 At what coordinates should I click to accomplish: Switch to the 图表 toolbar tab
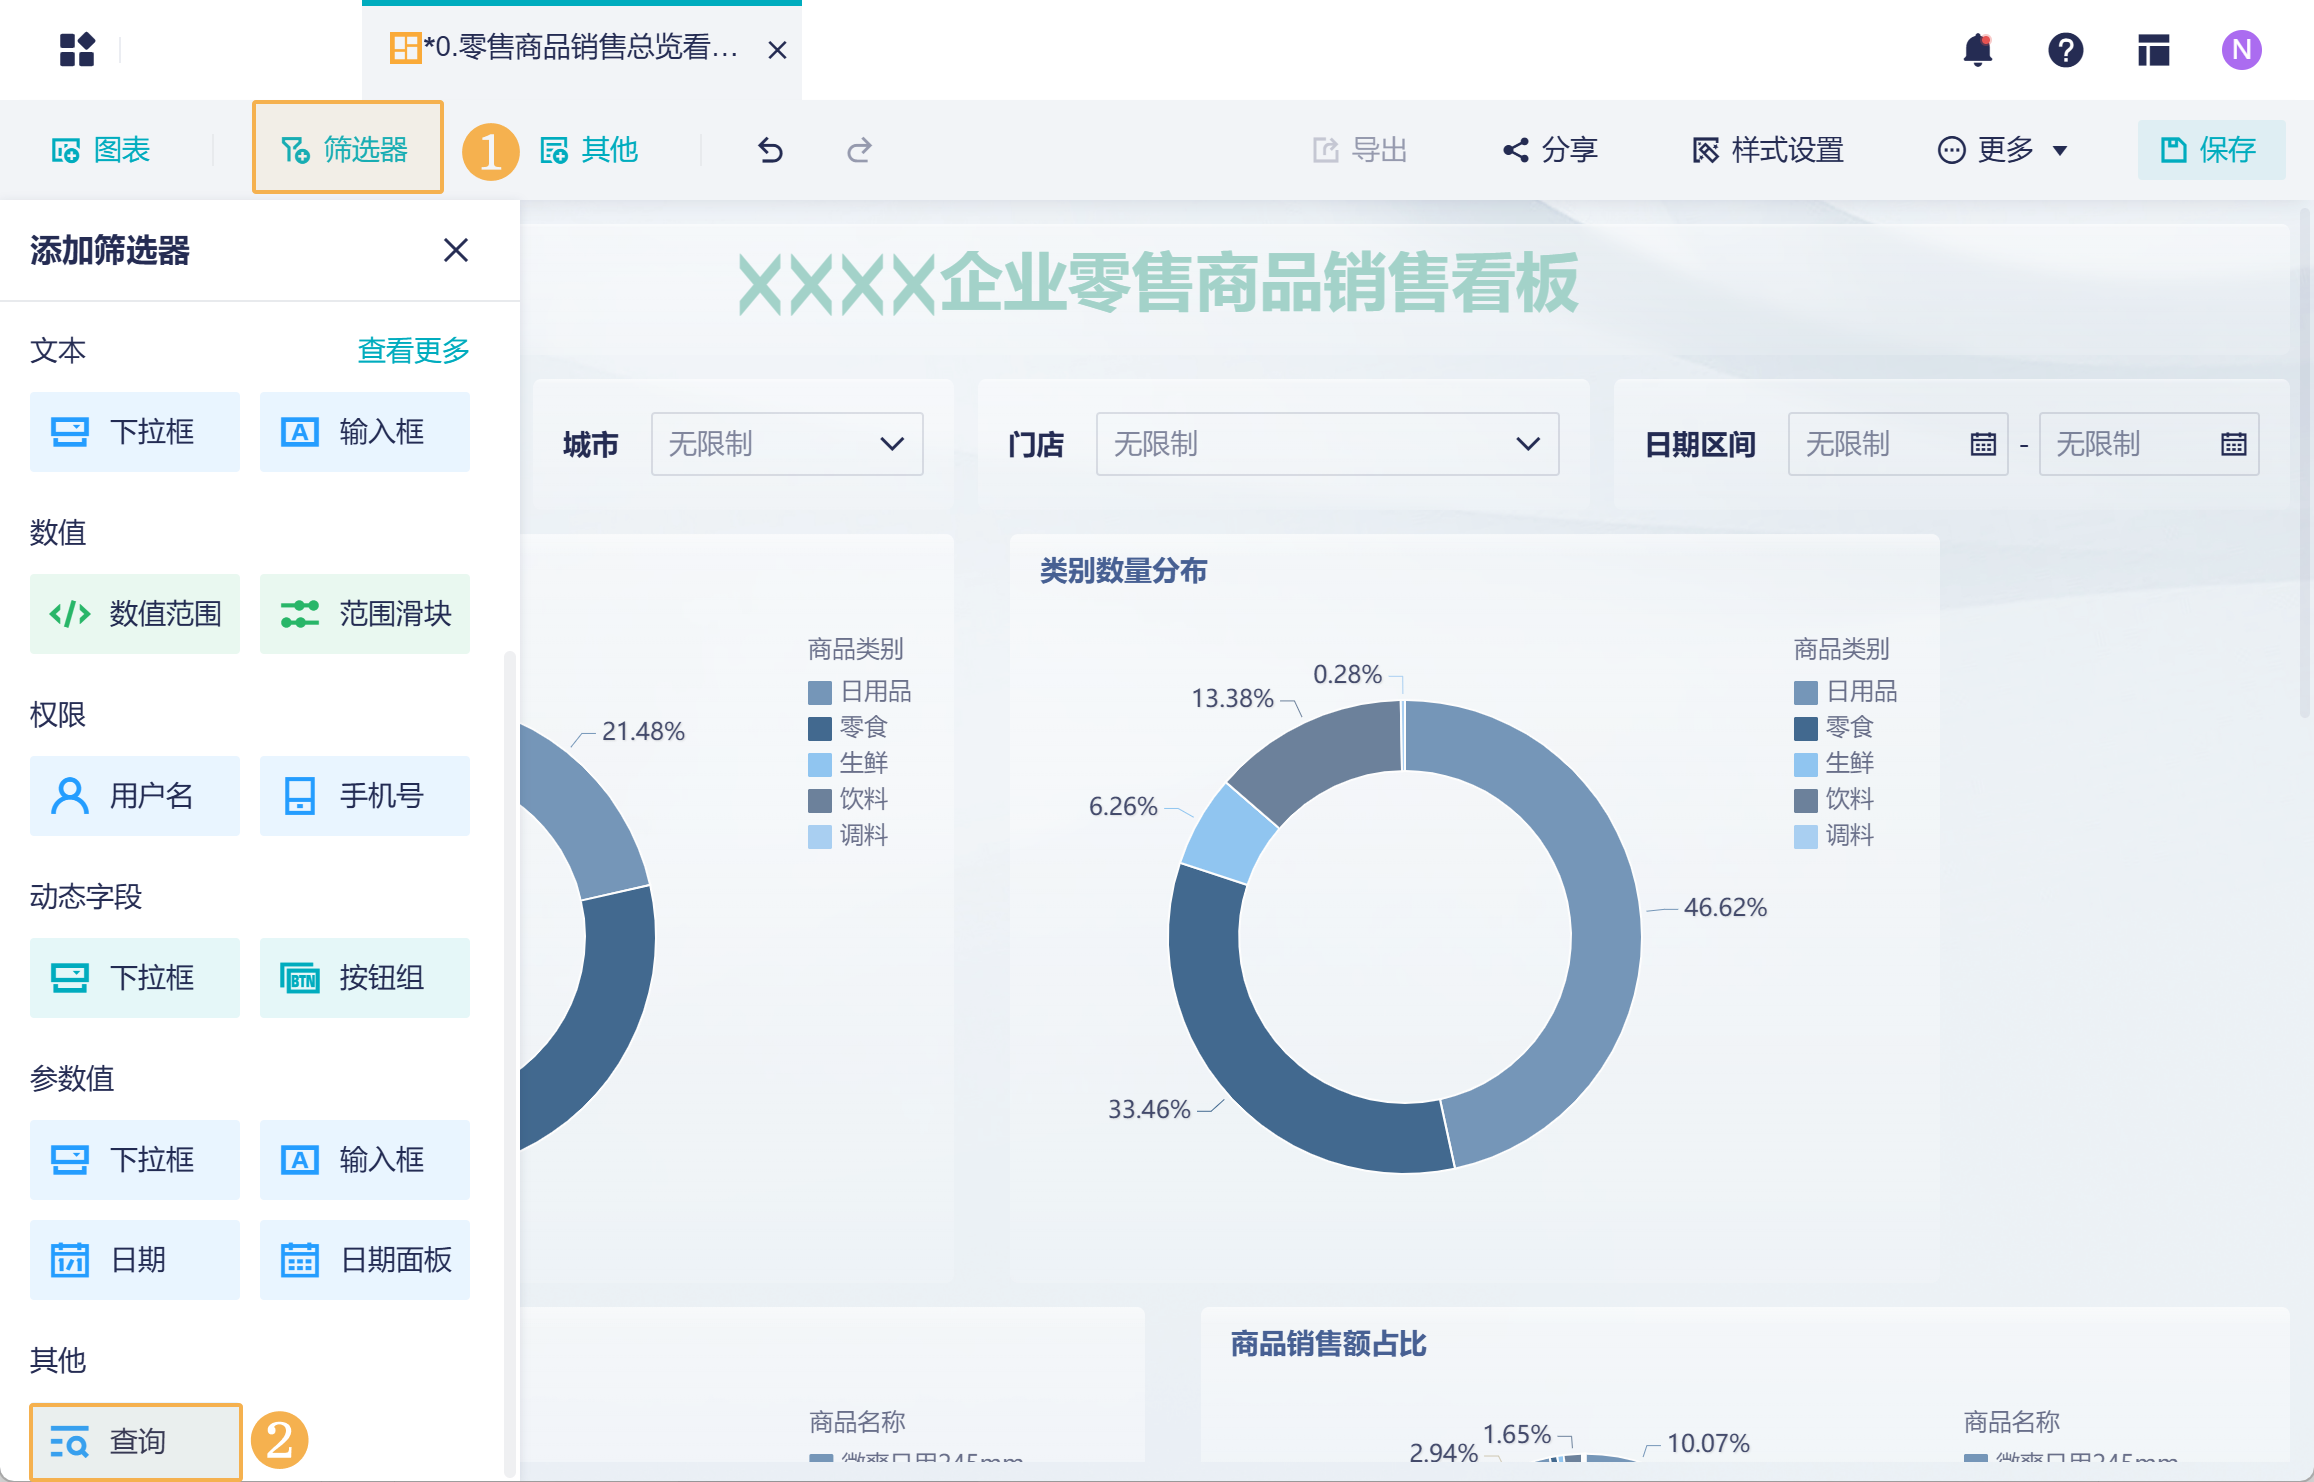pyautogui.click(x=101, y=150)
